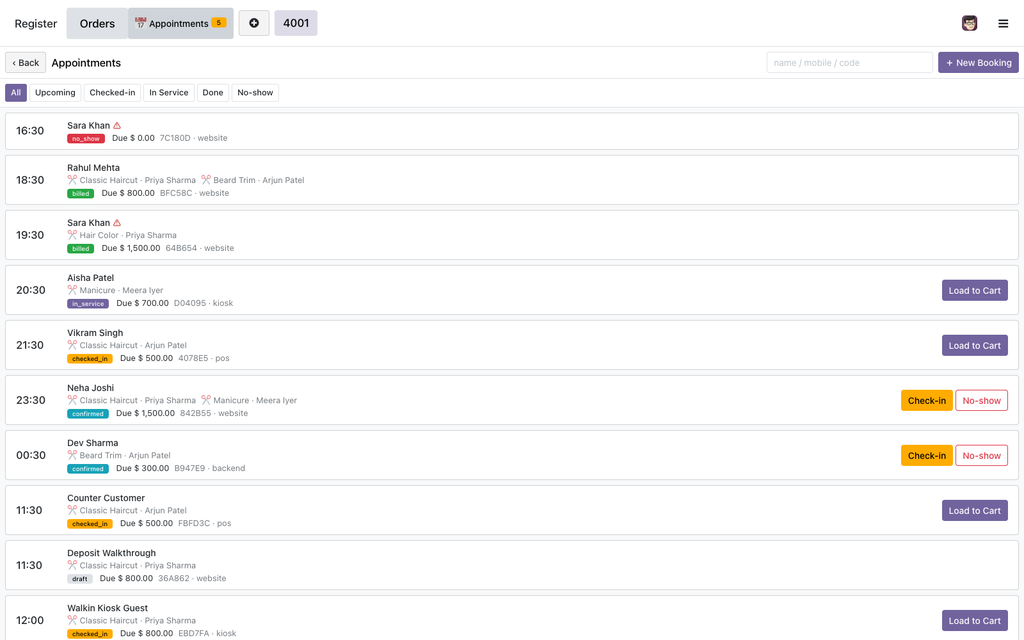Viewport: 1024px width, 640px height.
Task: Load Vikram Singh appointment to cart
Action: click(x=974, y=345)
